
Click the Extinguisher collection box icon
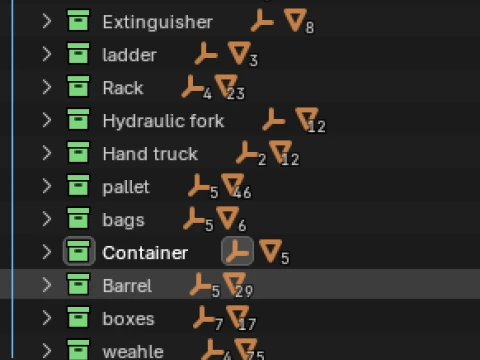coord(78,21)
